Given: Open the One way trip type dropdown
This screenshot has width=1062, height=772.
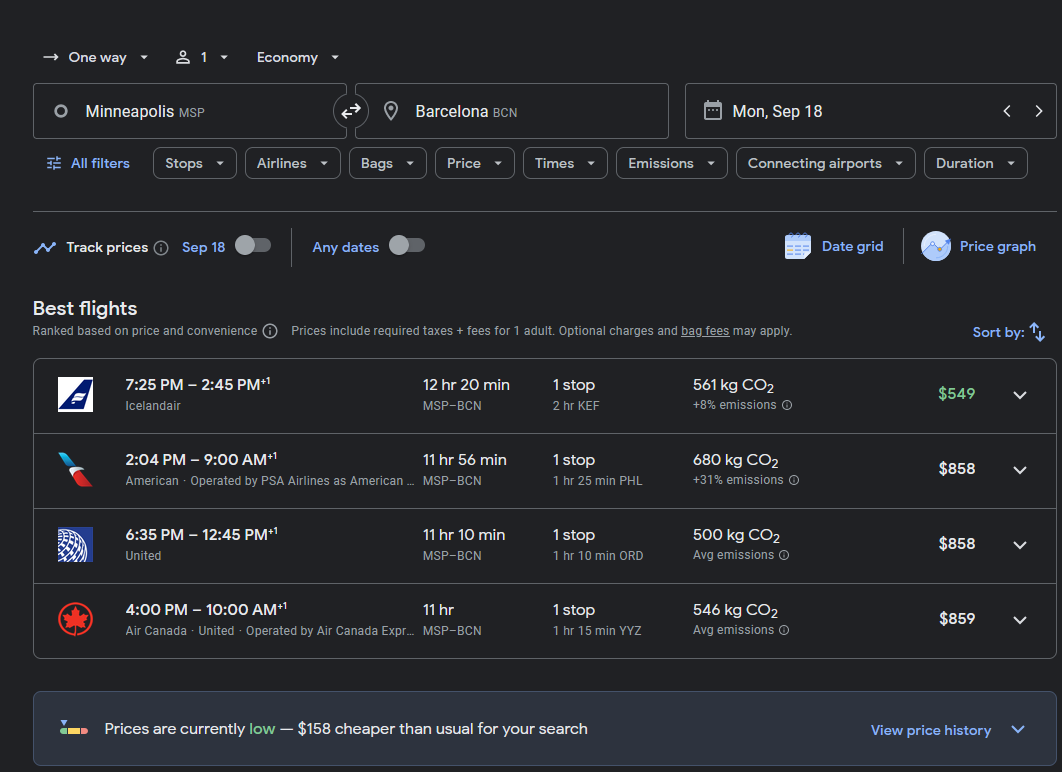Looking at the screenshot, I should click(x=95, y=58).
